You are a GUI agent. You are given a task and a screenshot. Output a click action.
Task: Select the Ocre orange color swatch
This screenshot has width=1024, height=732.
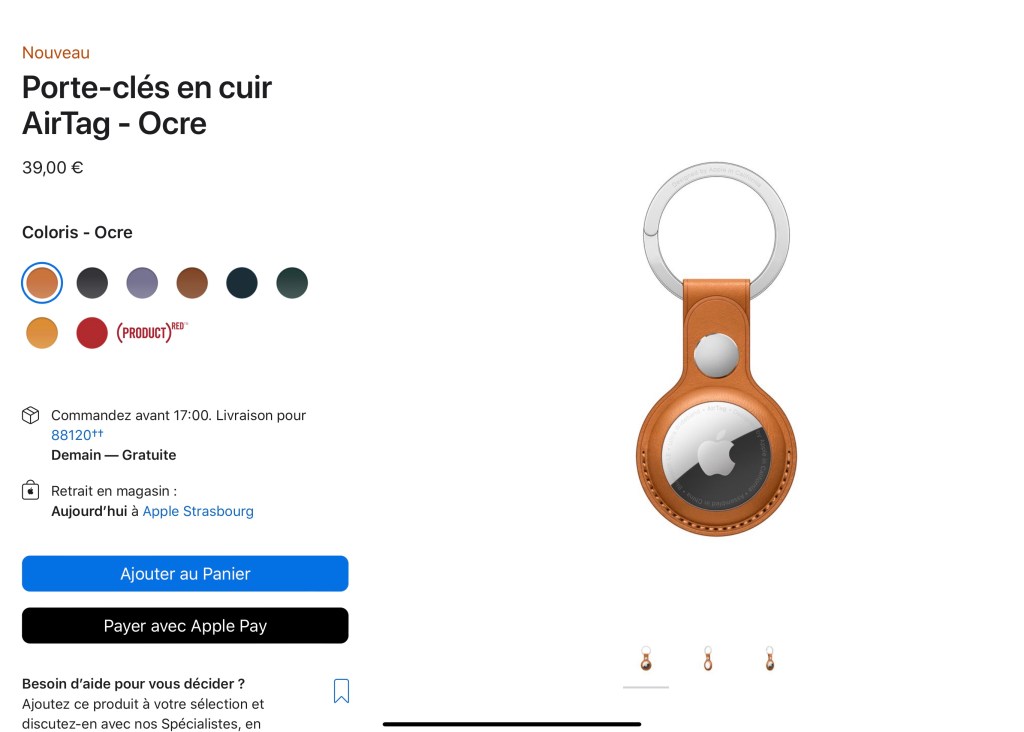point(42,283)
